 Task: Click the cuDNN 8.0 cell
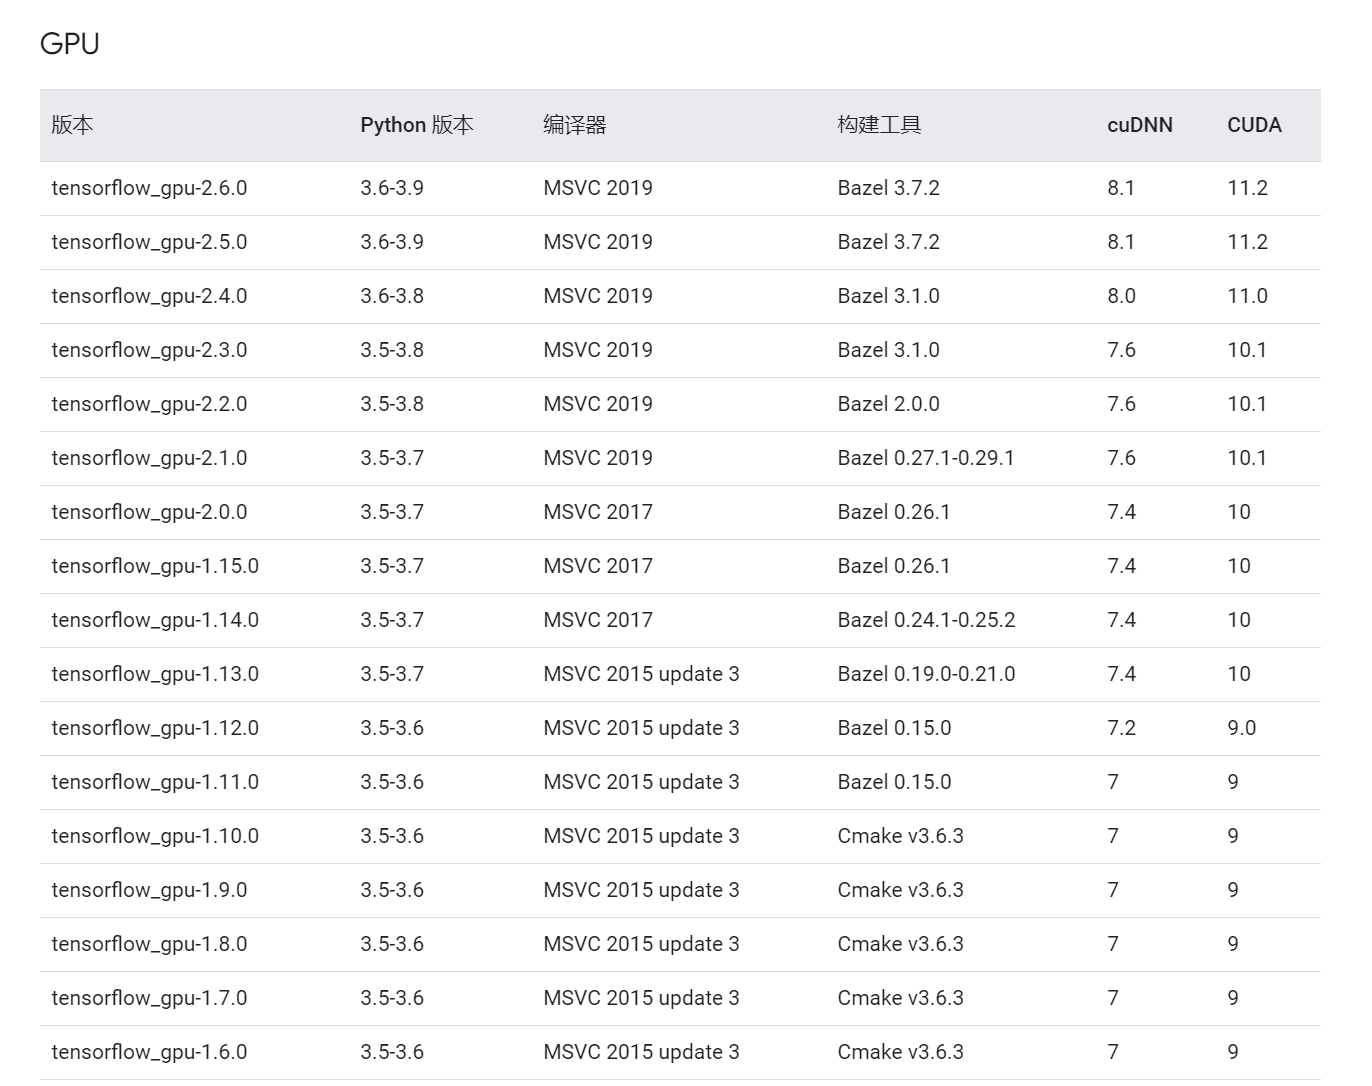1121,296
